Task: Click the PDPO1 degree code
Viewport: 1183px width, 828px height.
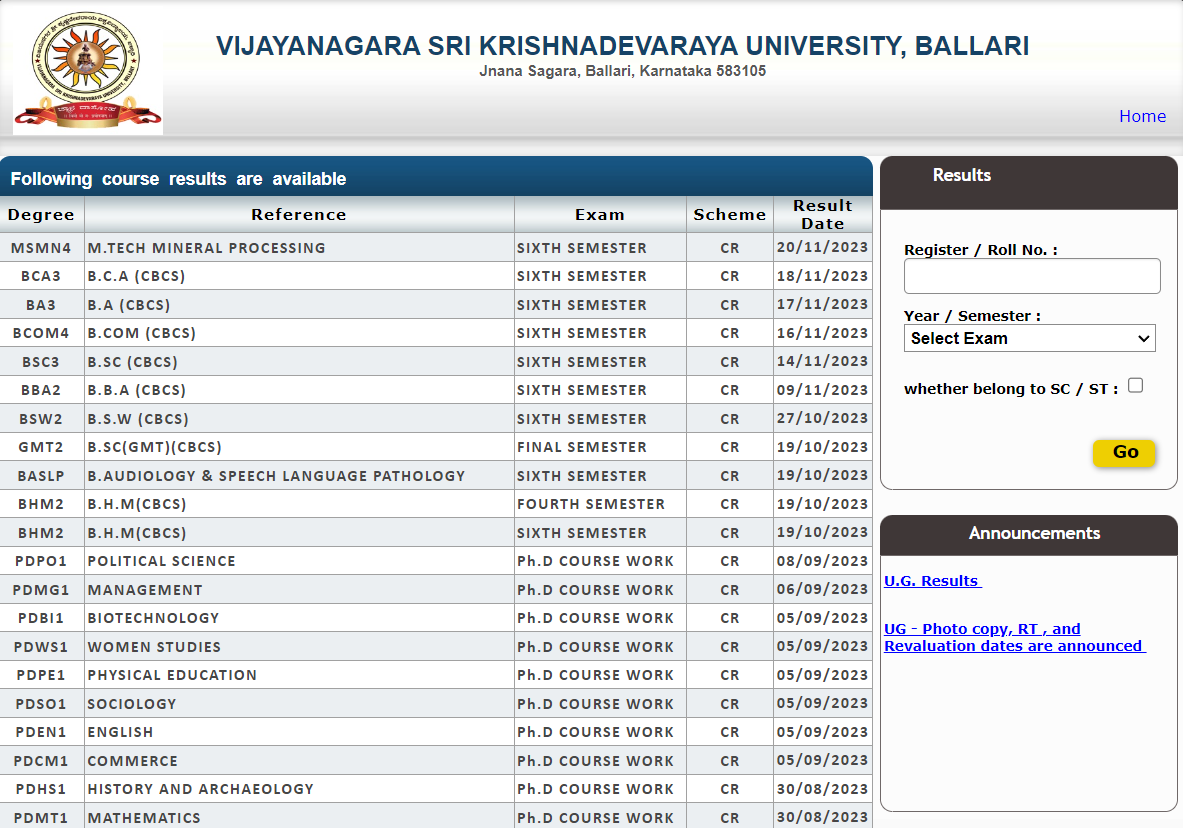Action: pyautogui.click(x=41, y=561)
